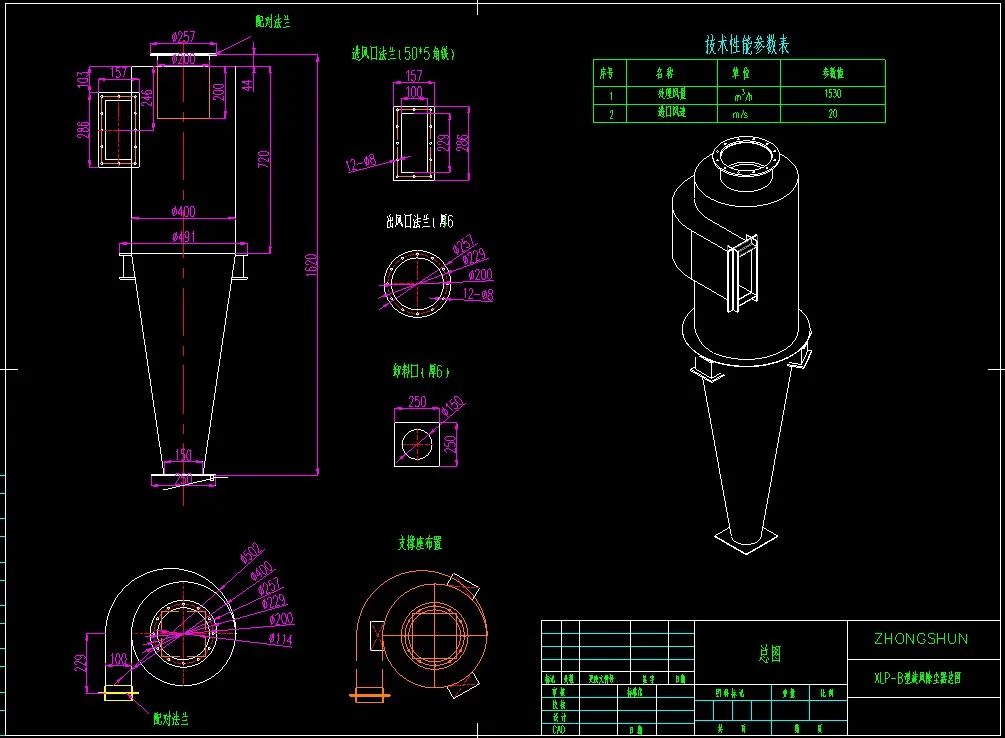Click the ø491 flange diameter dimension
This screenshot has height=738, width=1005.
pos(183,236)
